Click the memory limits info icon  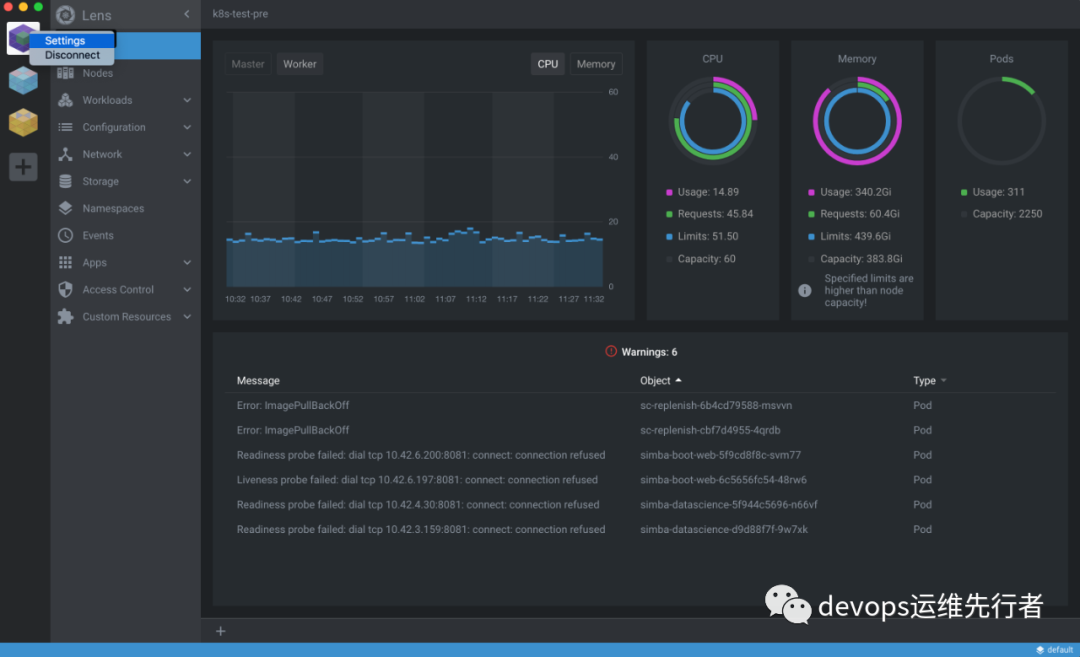804,291
